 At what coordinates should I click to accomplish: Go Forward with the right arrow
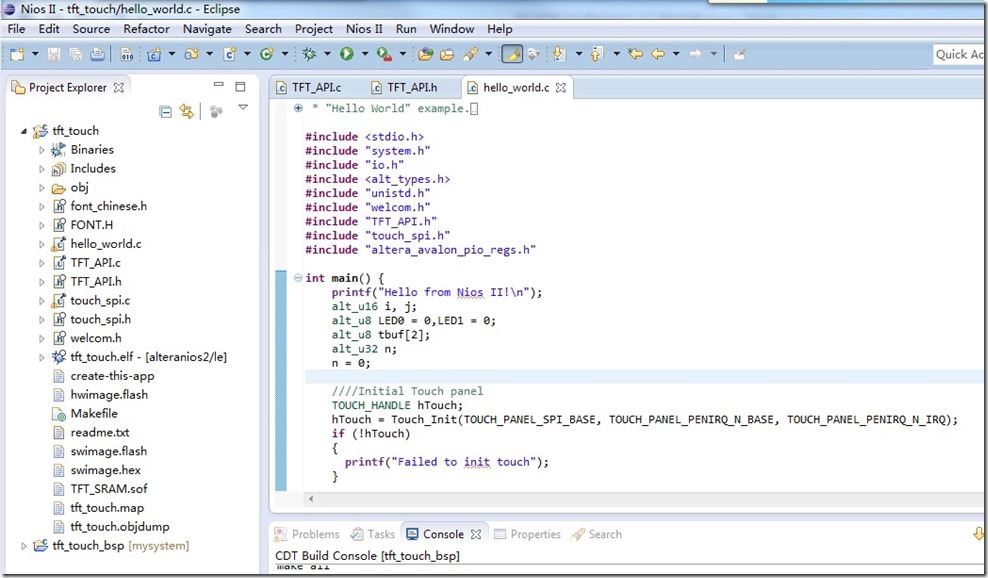click(x=695, y=54)
